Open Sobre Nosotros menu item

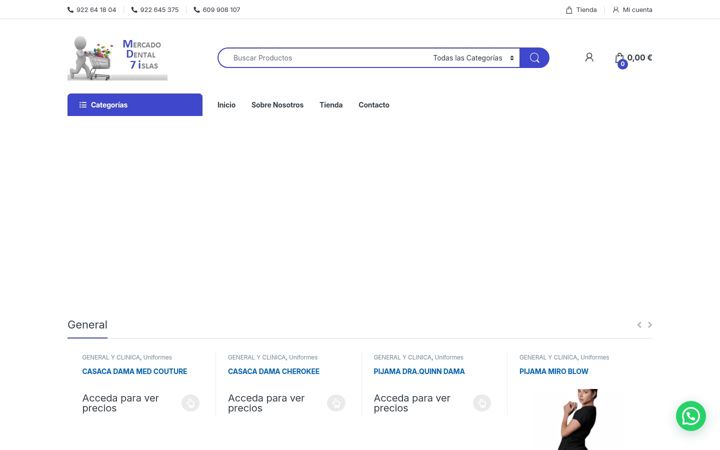[277, 105]
